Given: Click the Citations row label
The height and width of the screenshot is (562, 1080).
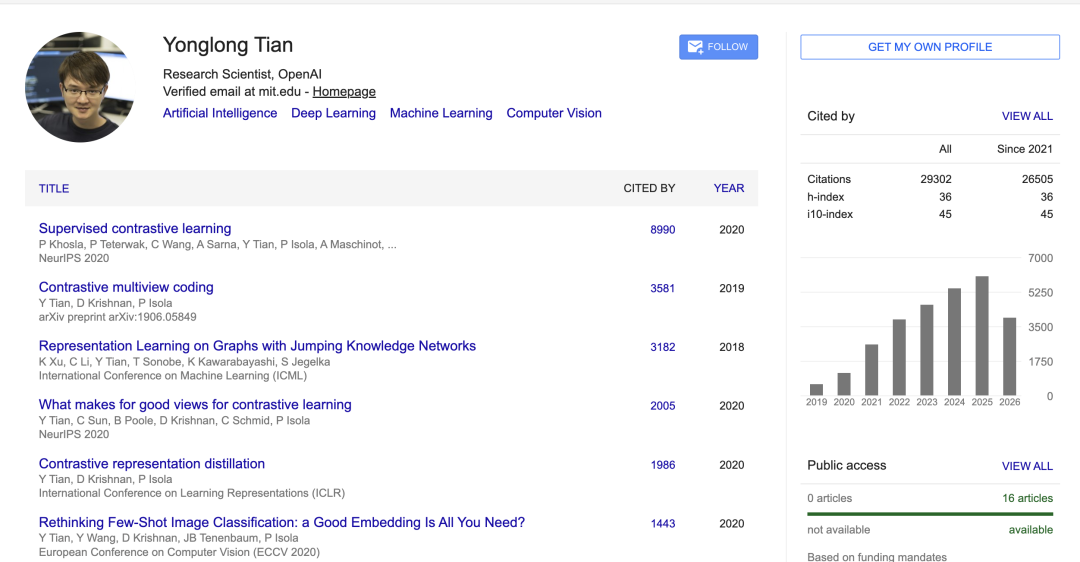Looking at the screenshot, I should pos(829,179).
